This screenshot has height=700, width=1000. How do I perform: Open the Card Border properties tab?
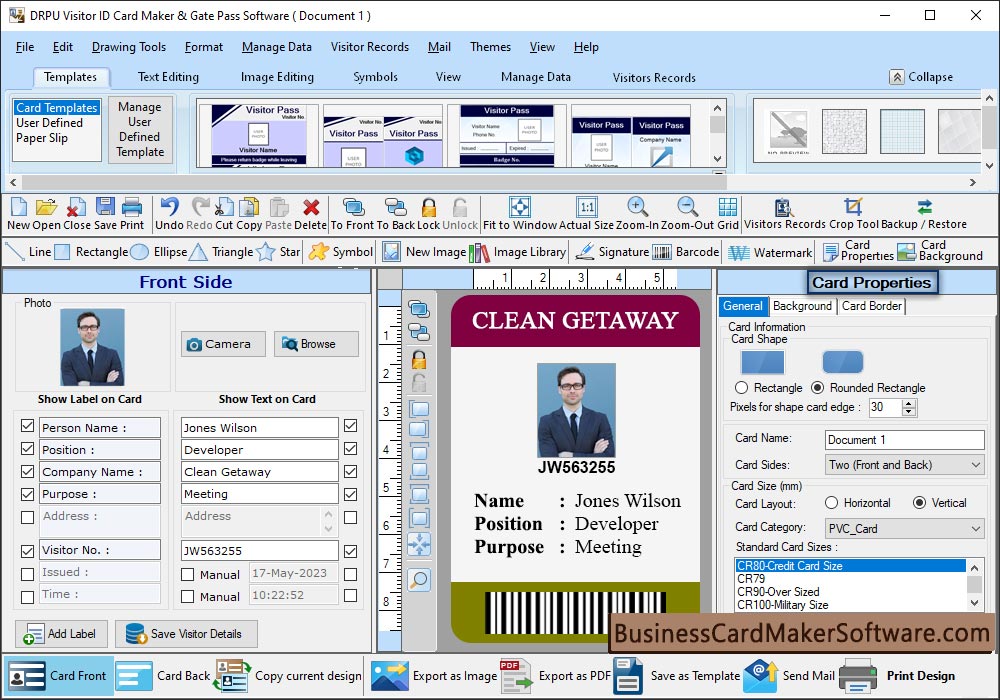(872, 306)
